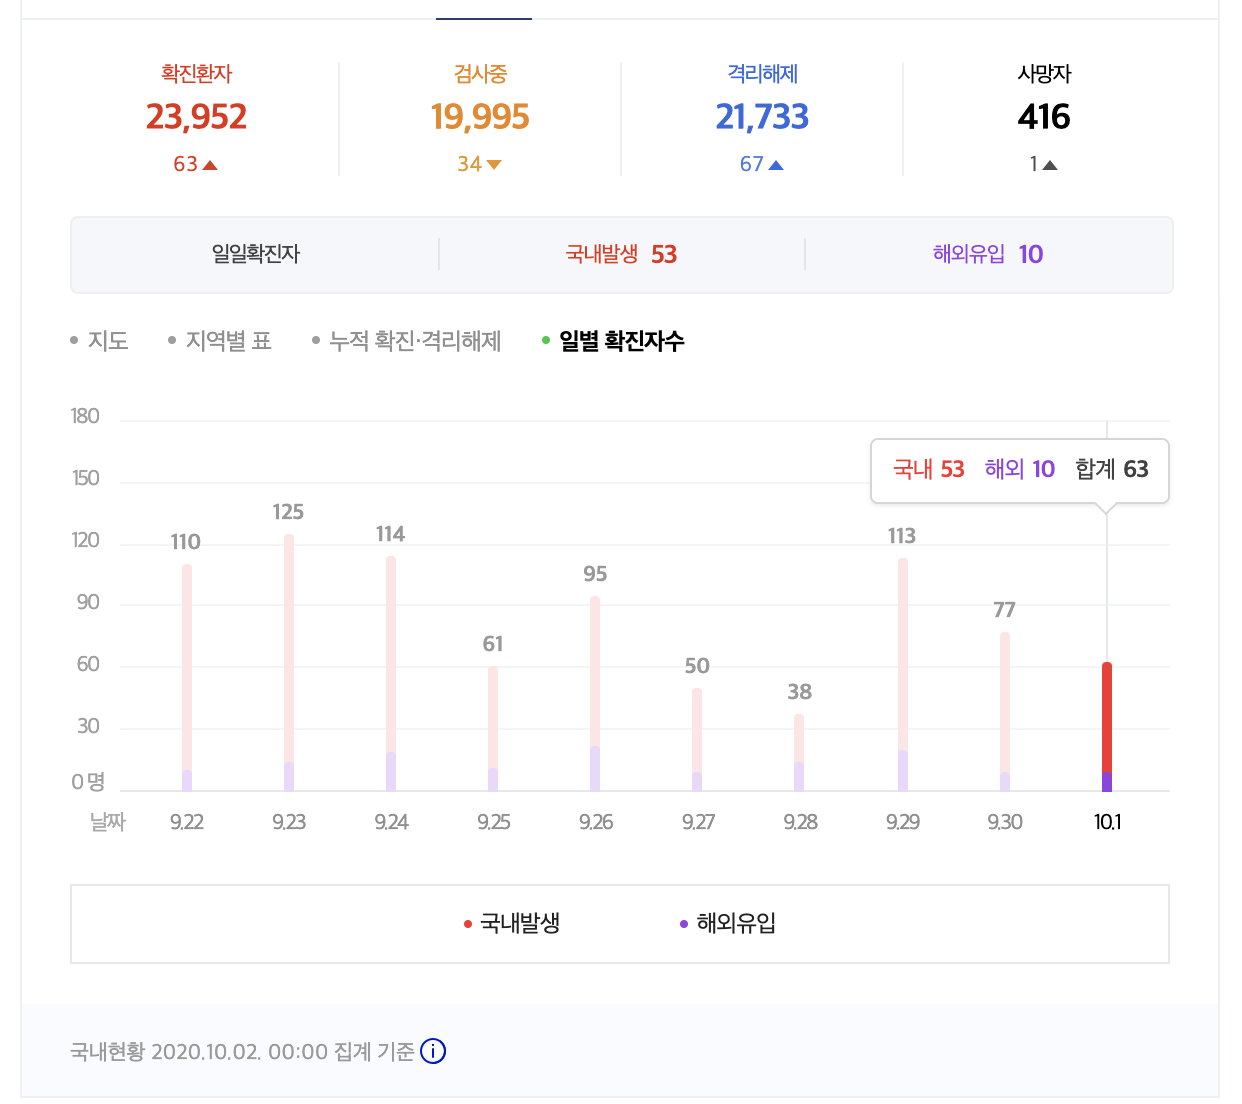
Task: Click the 9.27 bar labeled 50
Action: (697, 740)
